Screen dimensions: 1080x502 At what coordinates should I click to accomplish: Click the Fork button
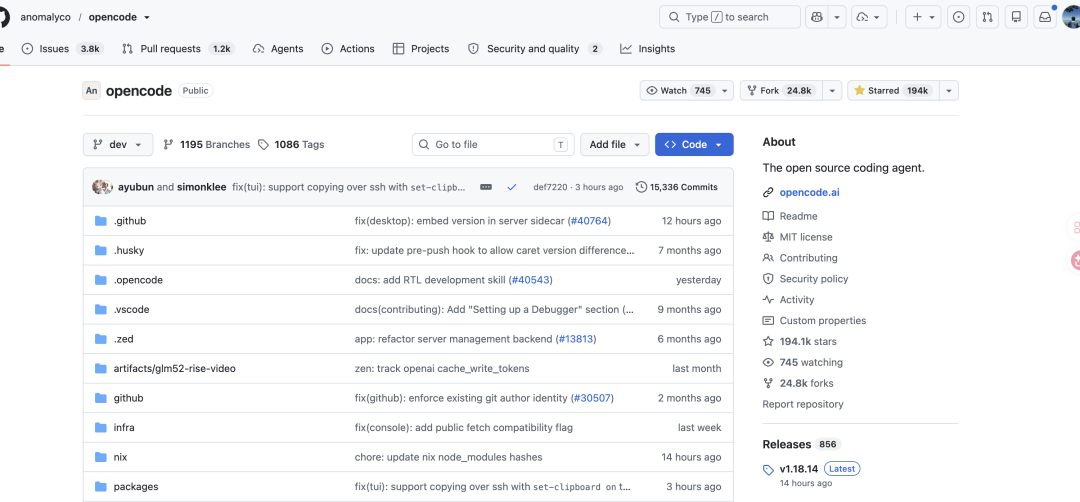tap(782, 90)
